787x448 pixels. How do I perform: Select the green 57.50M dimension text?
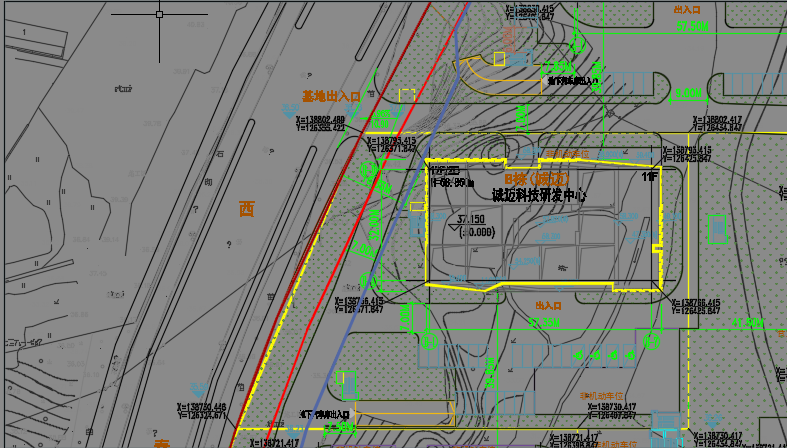point(692,27)
